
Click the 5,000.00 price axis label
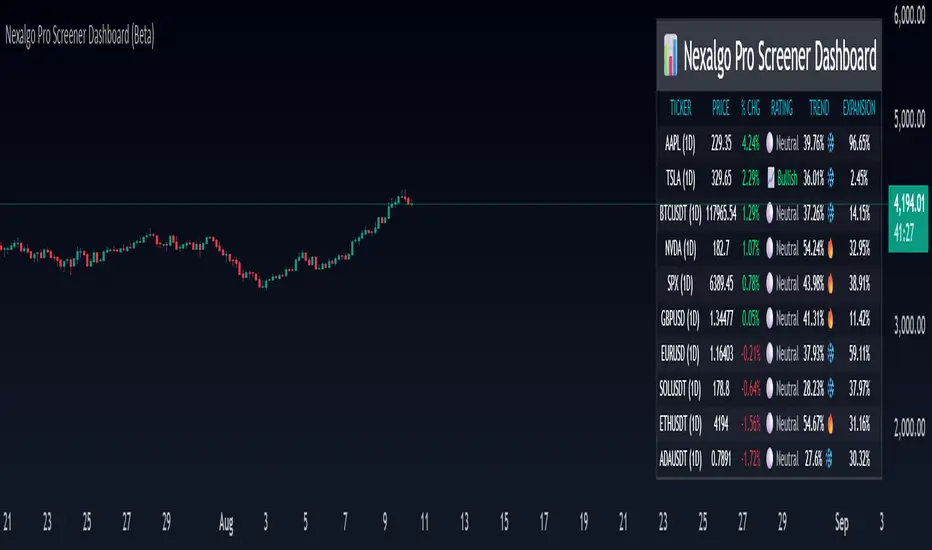coord(909,120)
